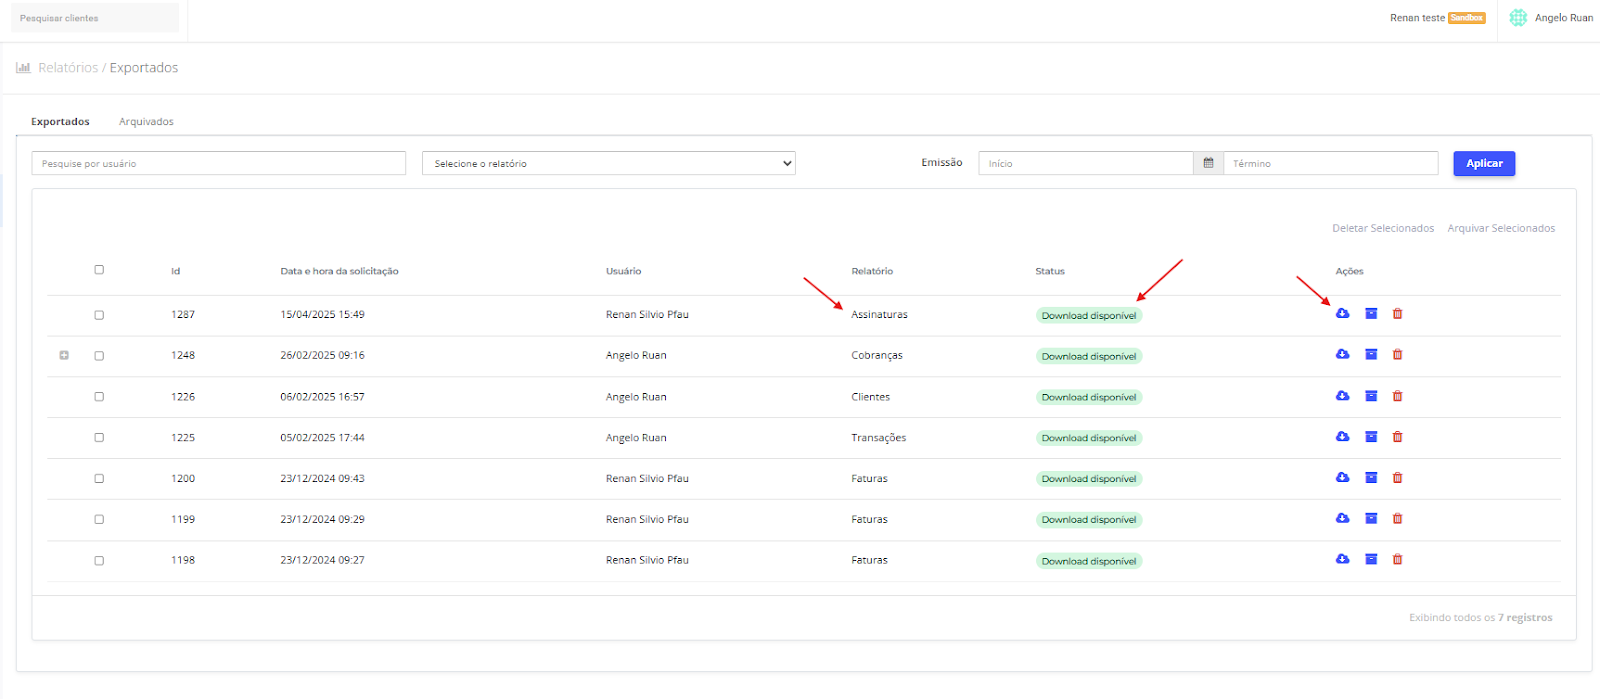
Task: Open the 'Selecione o relatório' dropdown
Action: point(608,163)
